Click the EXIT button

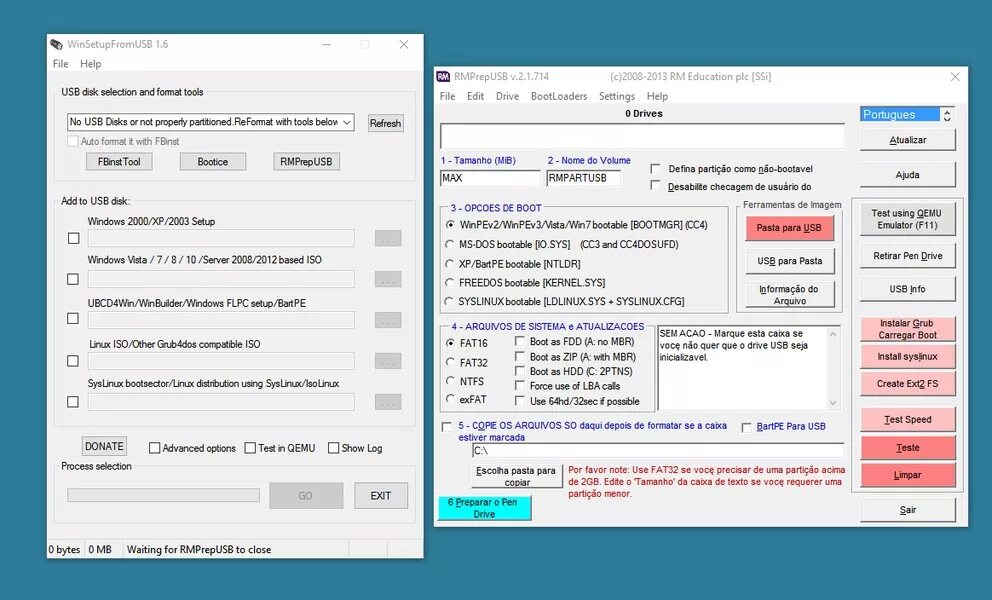pyautogui.click(x=381, y=496)
